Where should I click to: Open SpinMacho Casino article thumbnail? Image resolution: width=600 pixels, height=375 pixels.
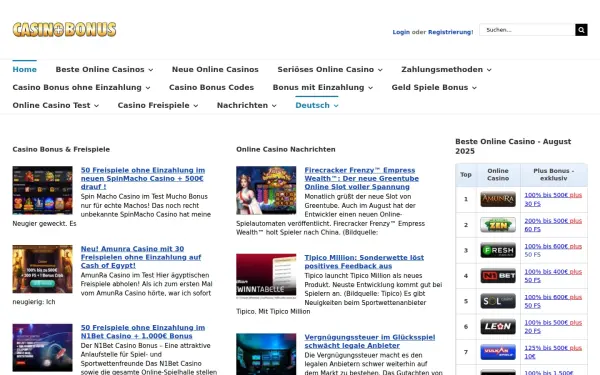click(42, 190)
